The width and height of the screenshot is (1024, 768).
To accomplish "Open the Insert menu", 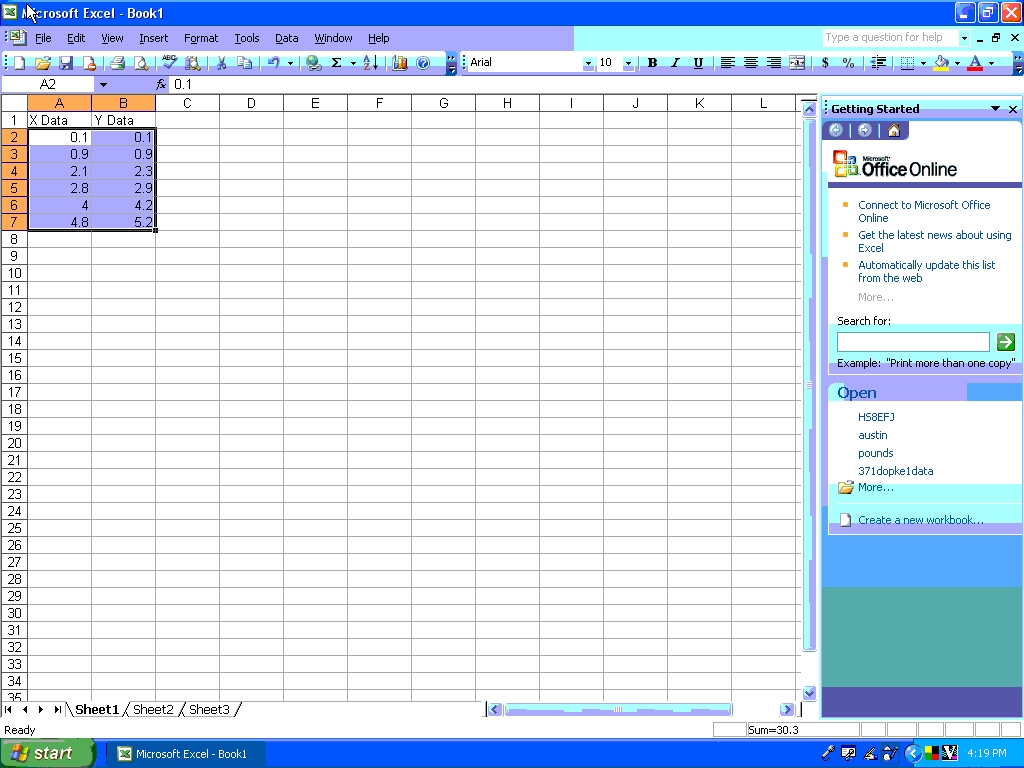I will coord(153,38).
